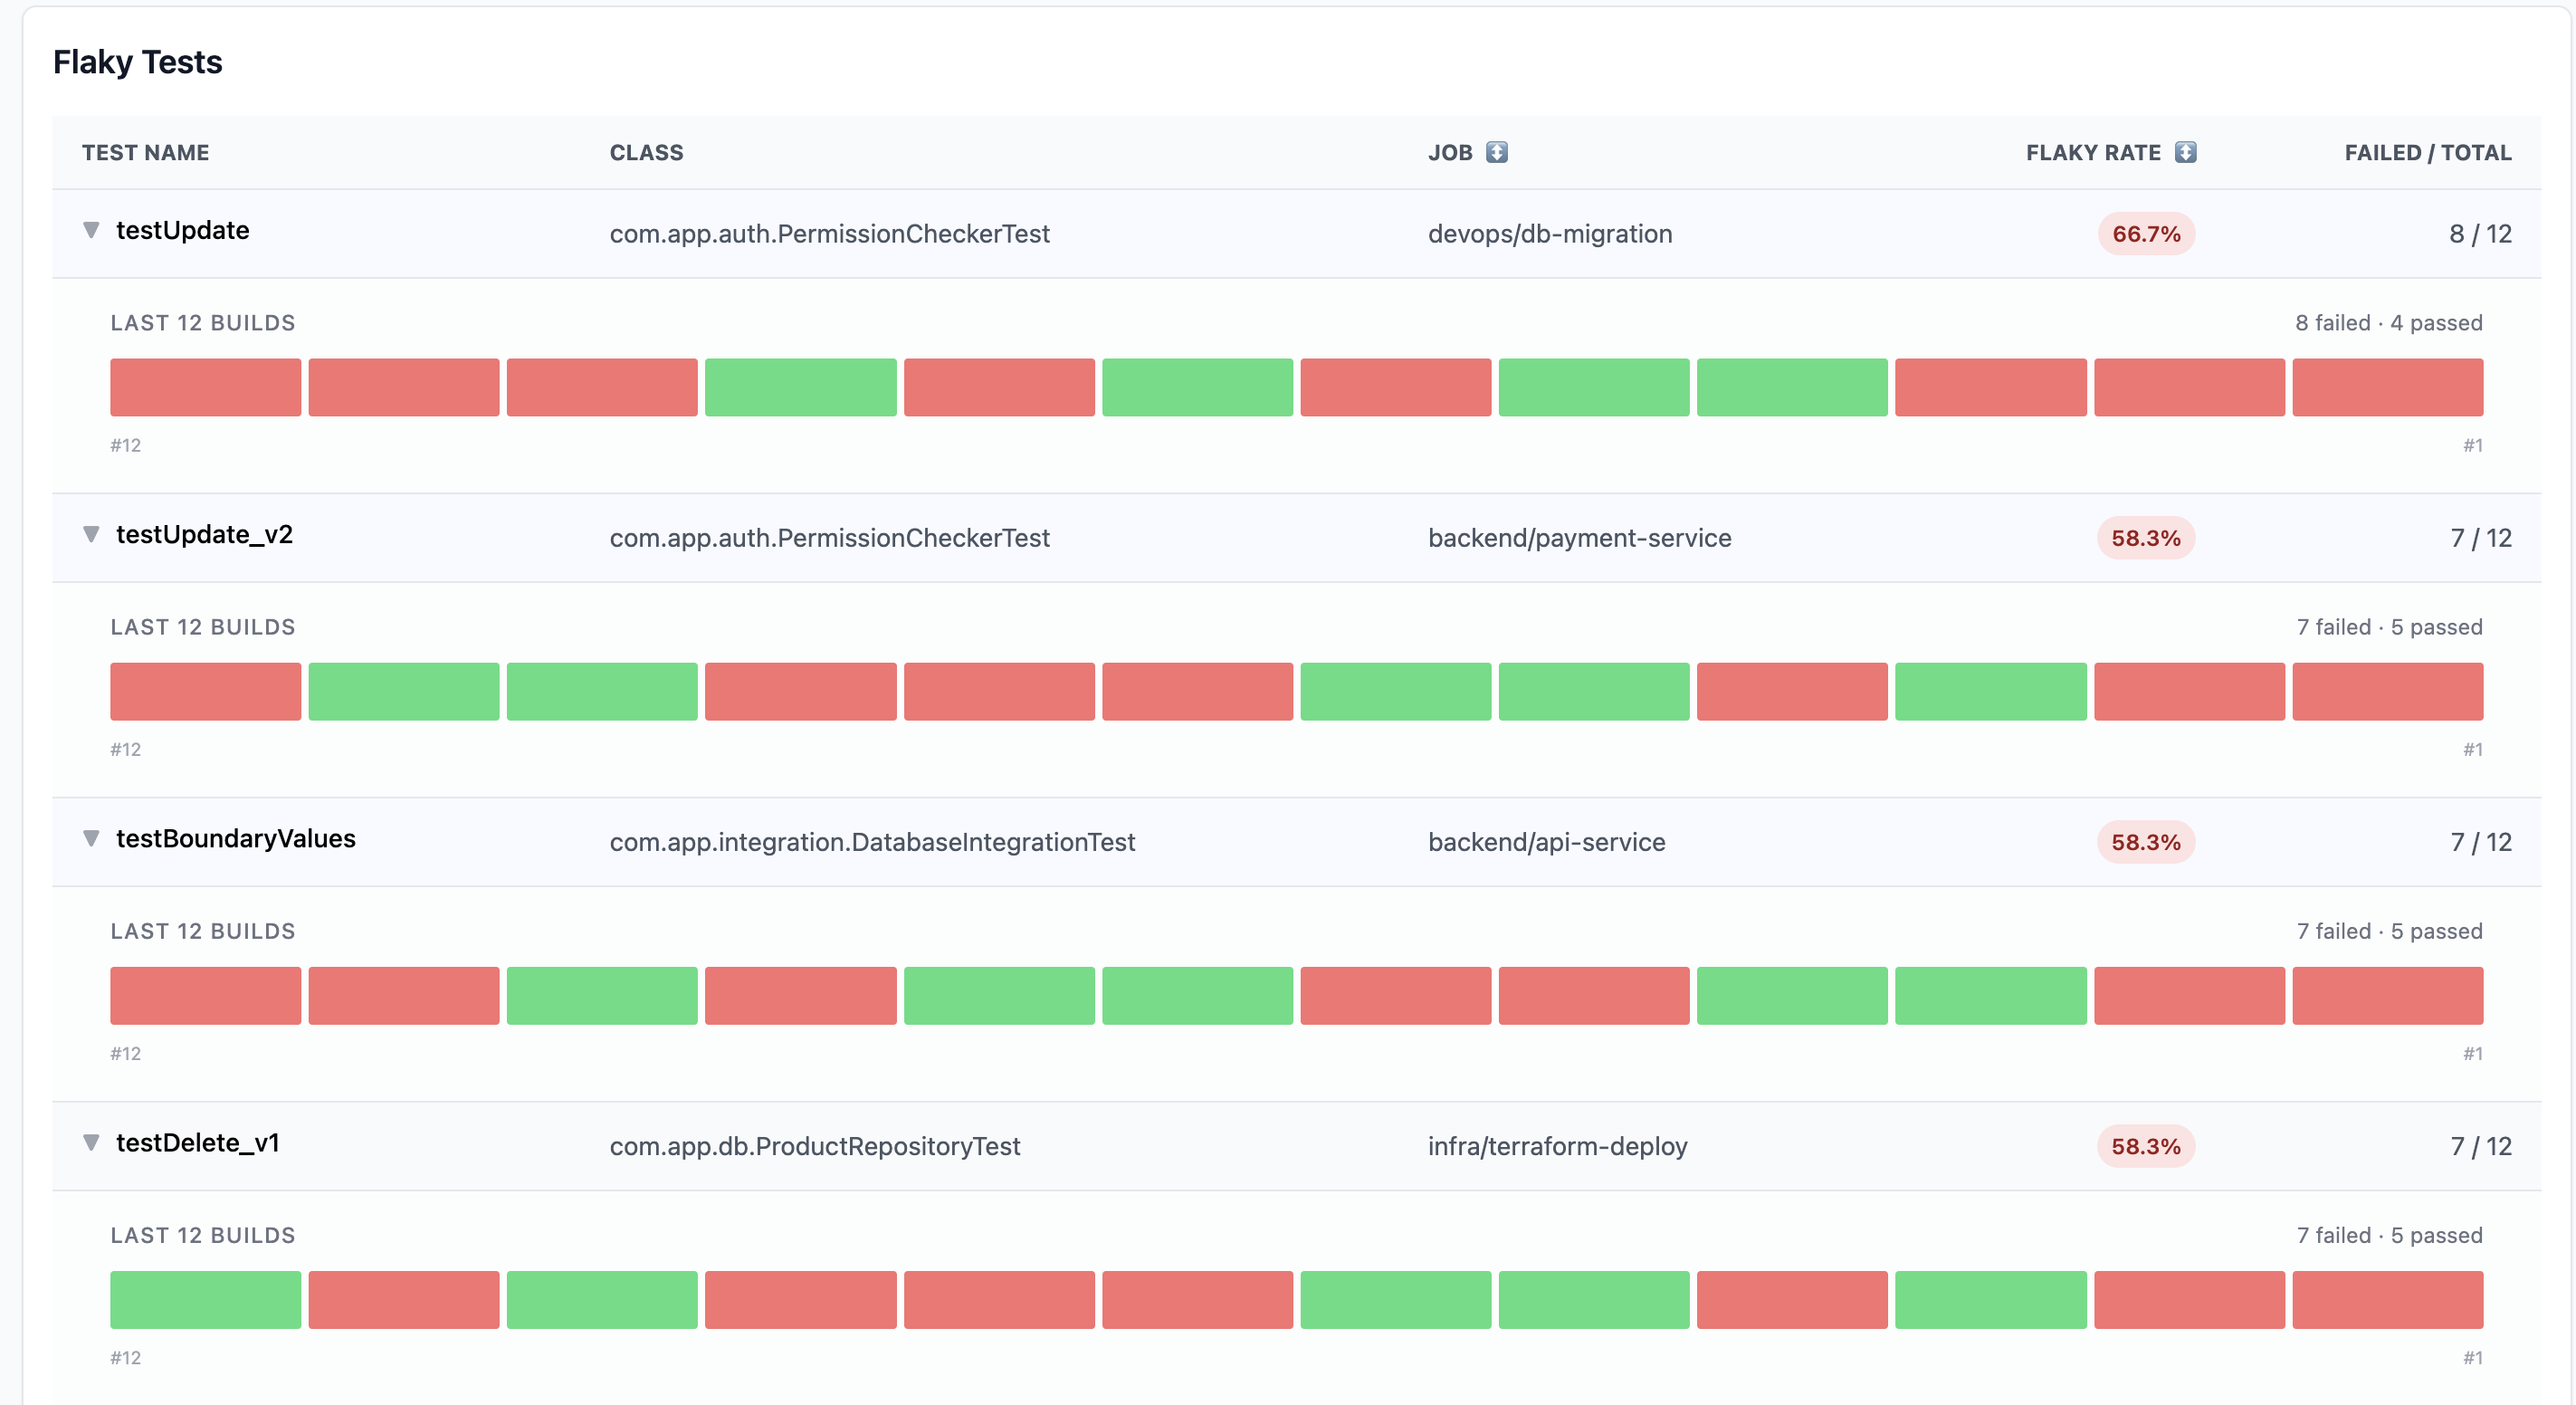2576x1405 pixels.
Task: Open the devops/db-migration job link
Action: (1550, 234)
